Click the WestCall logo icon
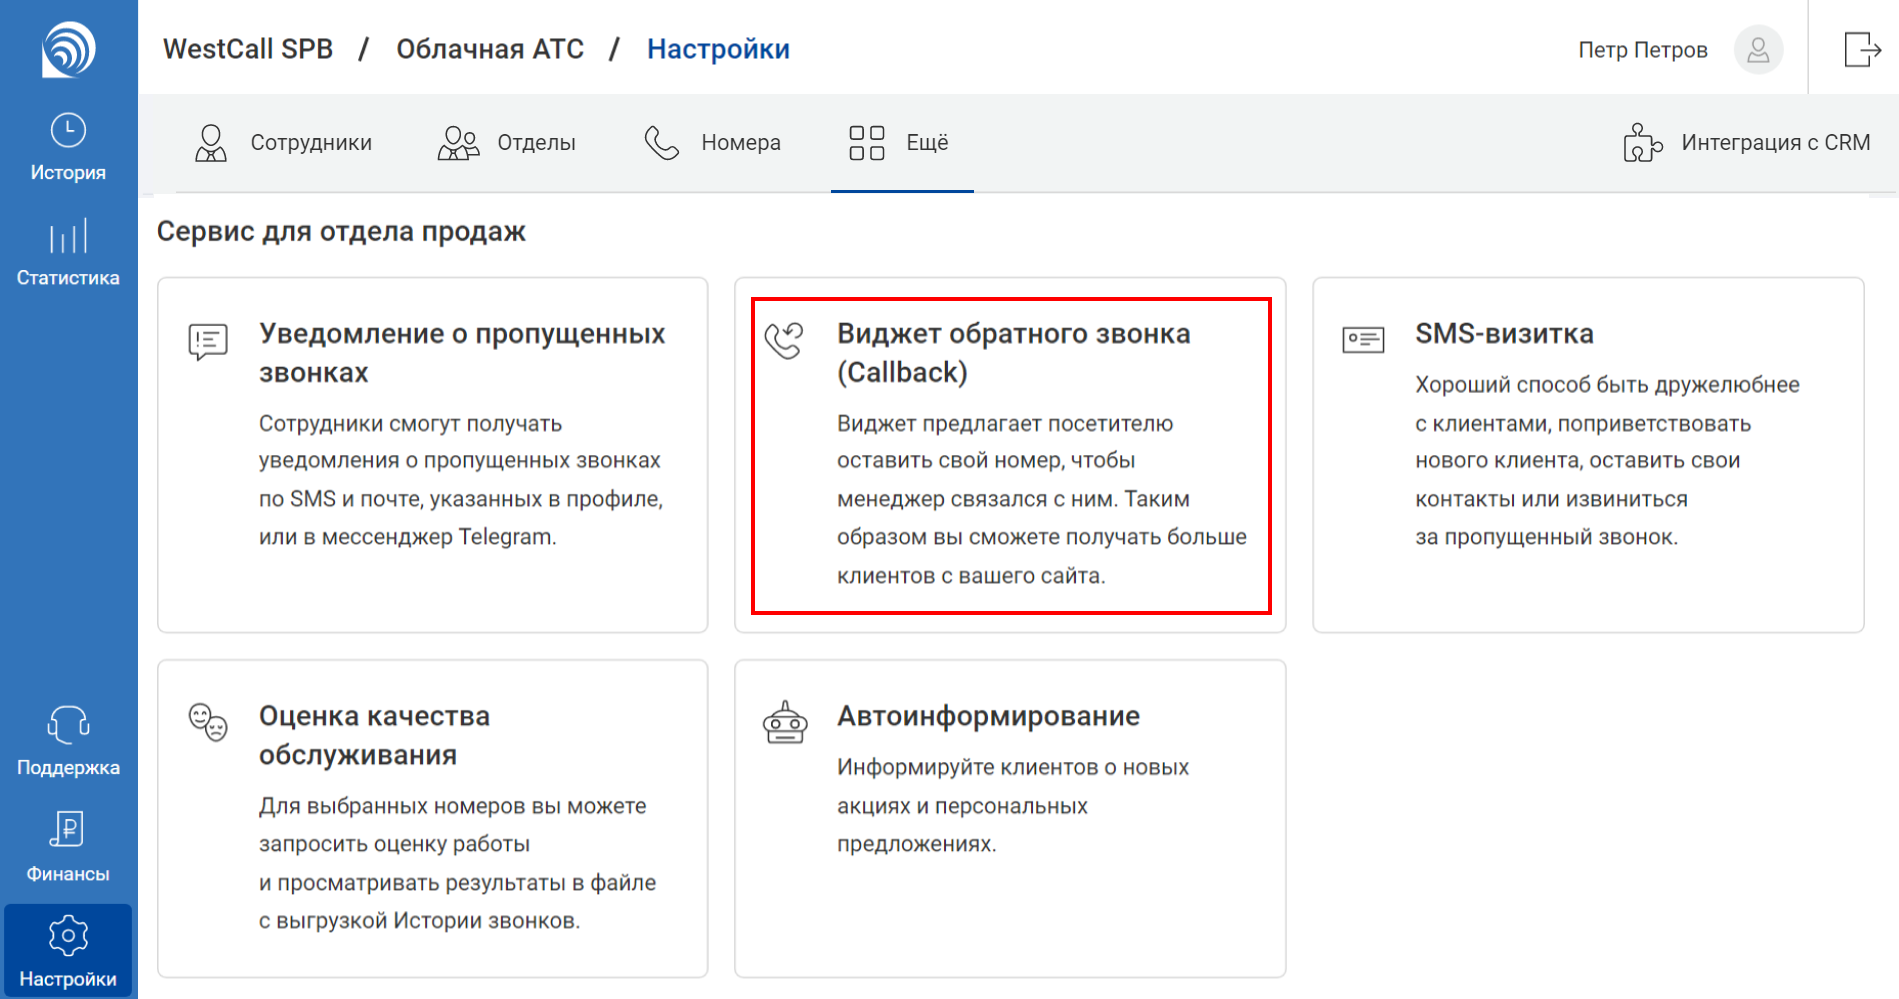This screenshot has width=1899, height=999. pyautogui.click(x=68, y=49)
